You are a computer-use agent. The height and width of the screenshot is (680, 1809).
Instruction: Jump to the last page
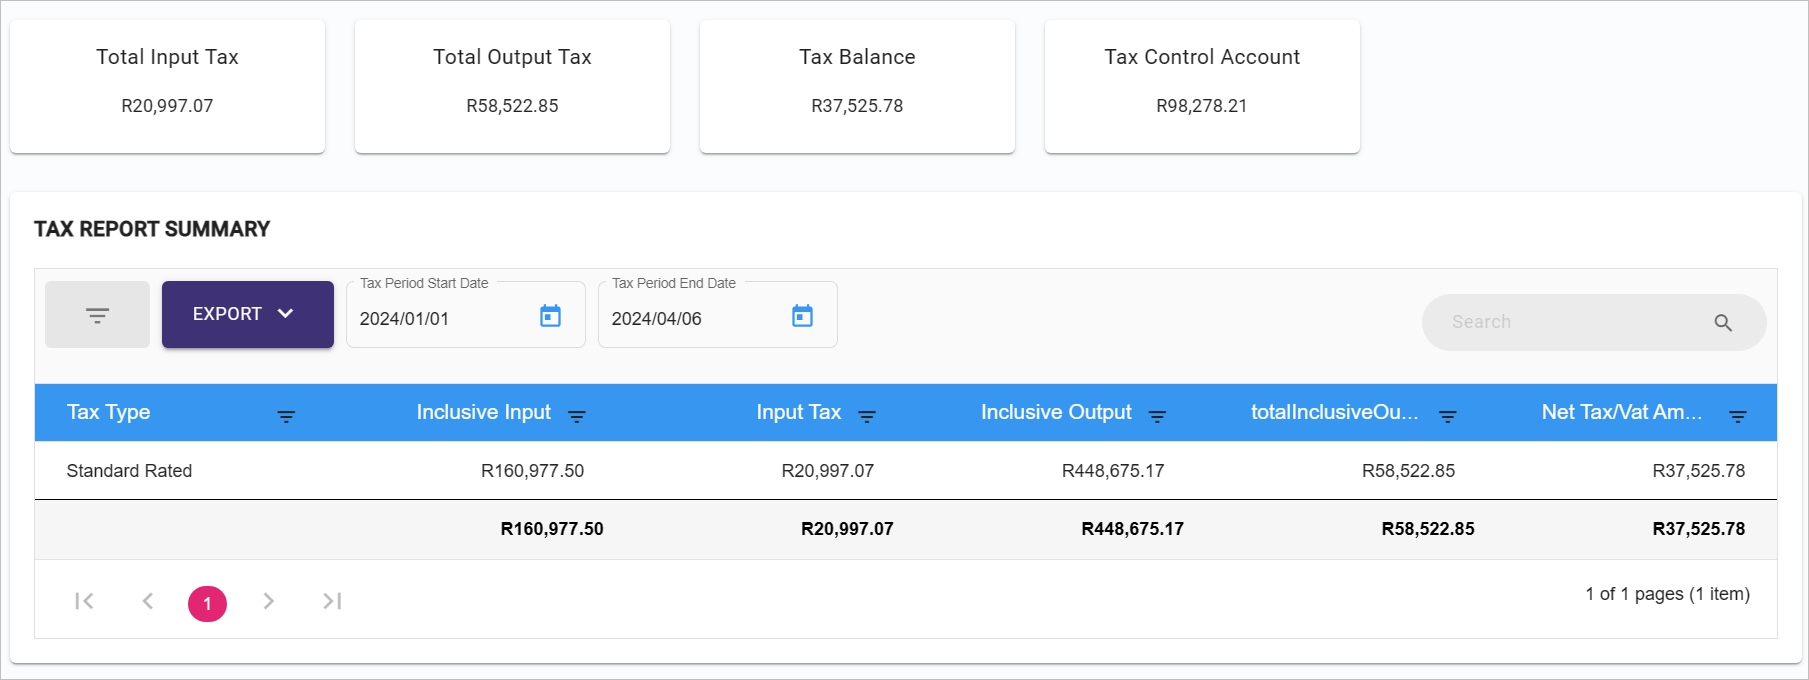(x=332, y=601)
